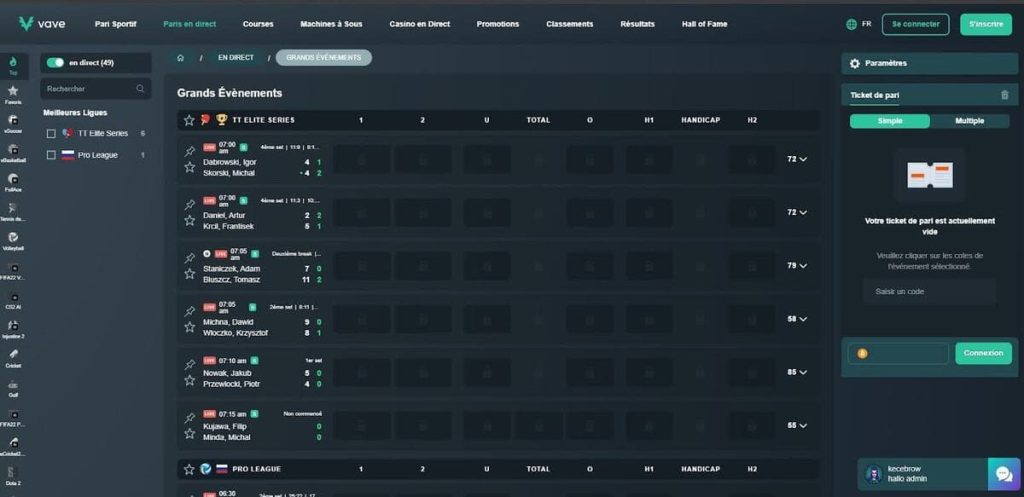
Task: Clear the bet slip with the trash icon
Action: (1004, 95)
